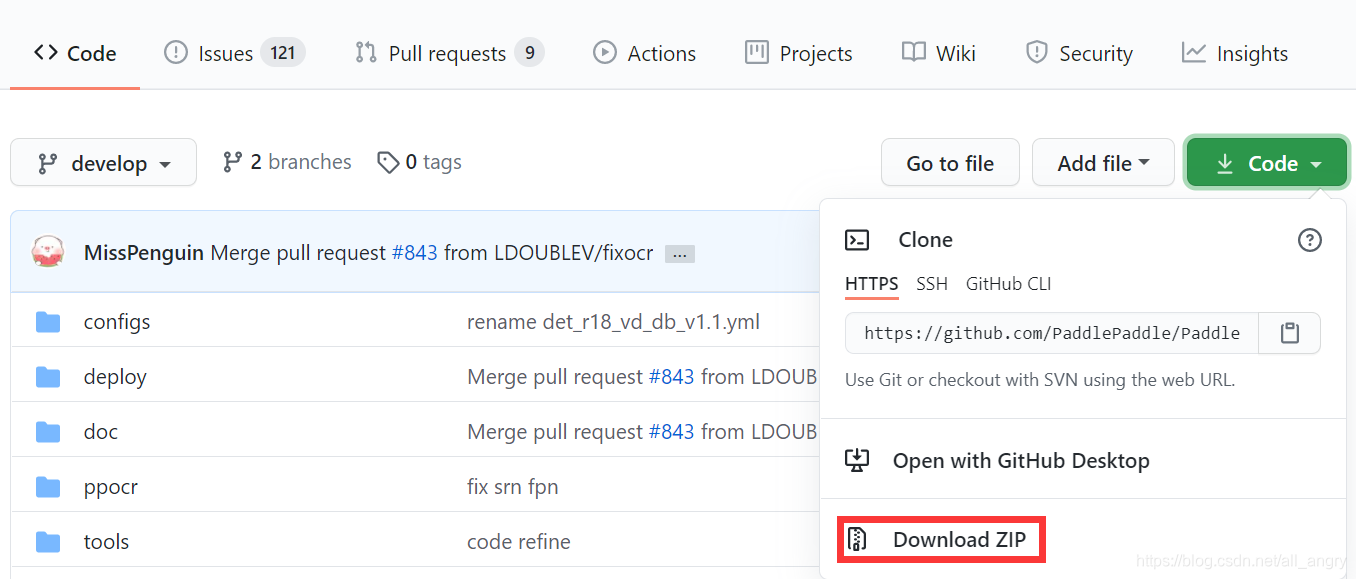Open the Pull requests tab
The image size is (1356, 579).
tap(449, 53)
